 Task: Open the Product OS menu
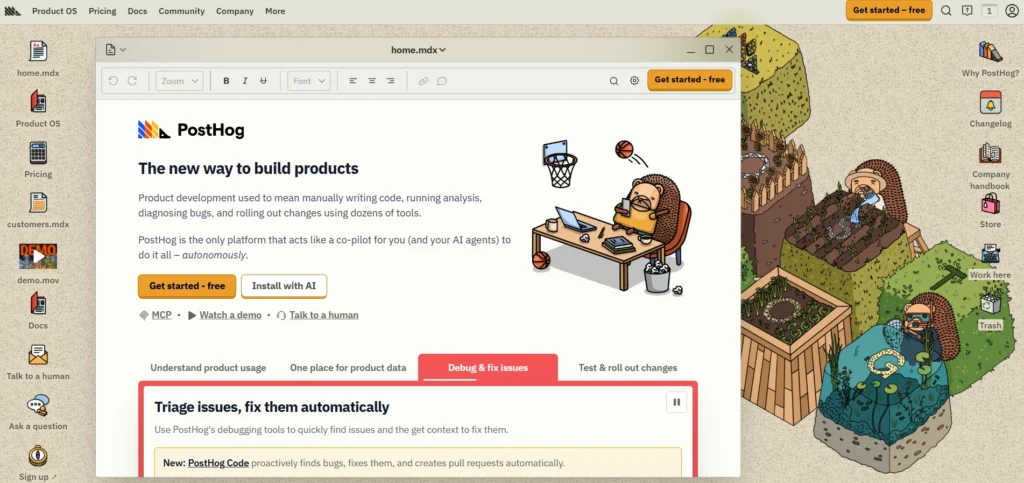point(54,11)
